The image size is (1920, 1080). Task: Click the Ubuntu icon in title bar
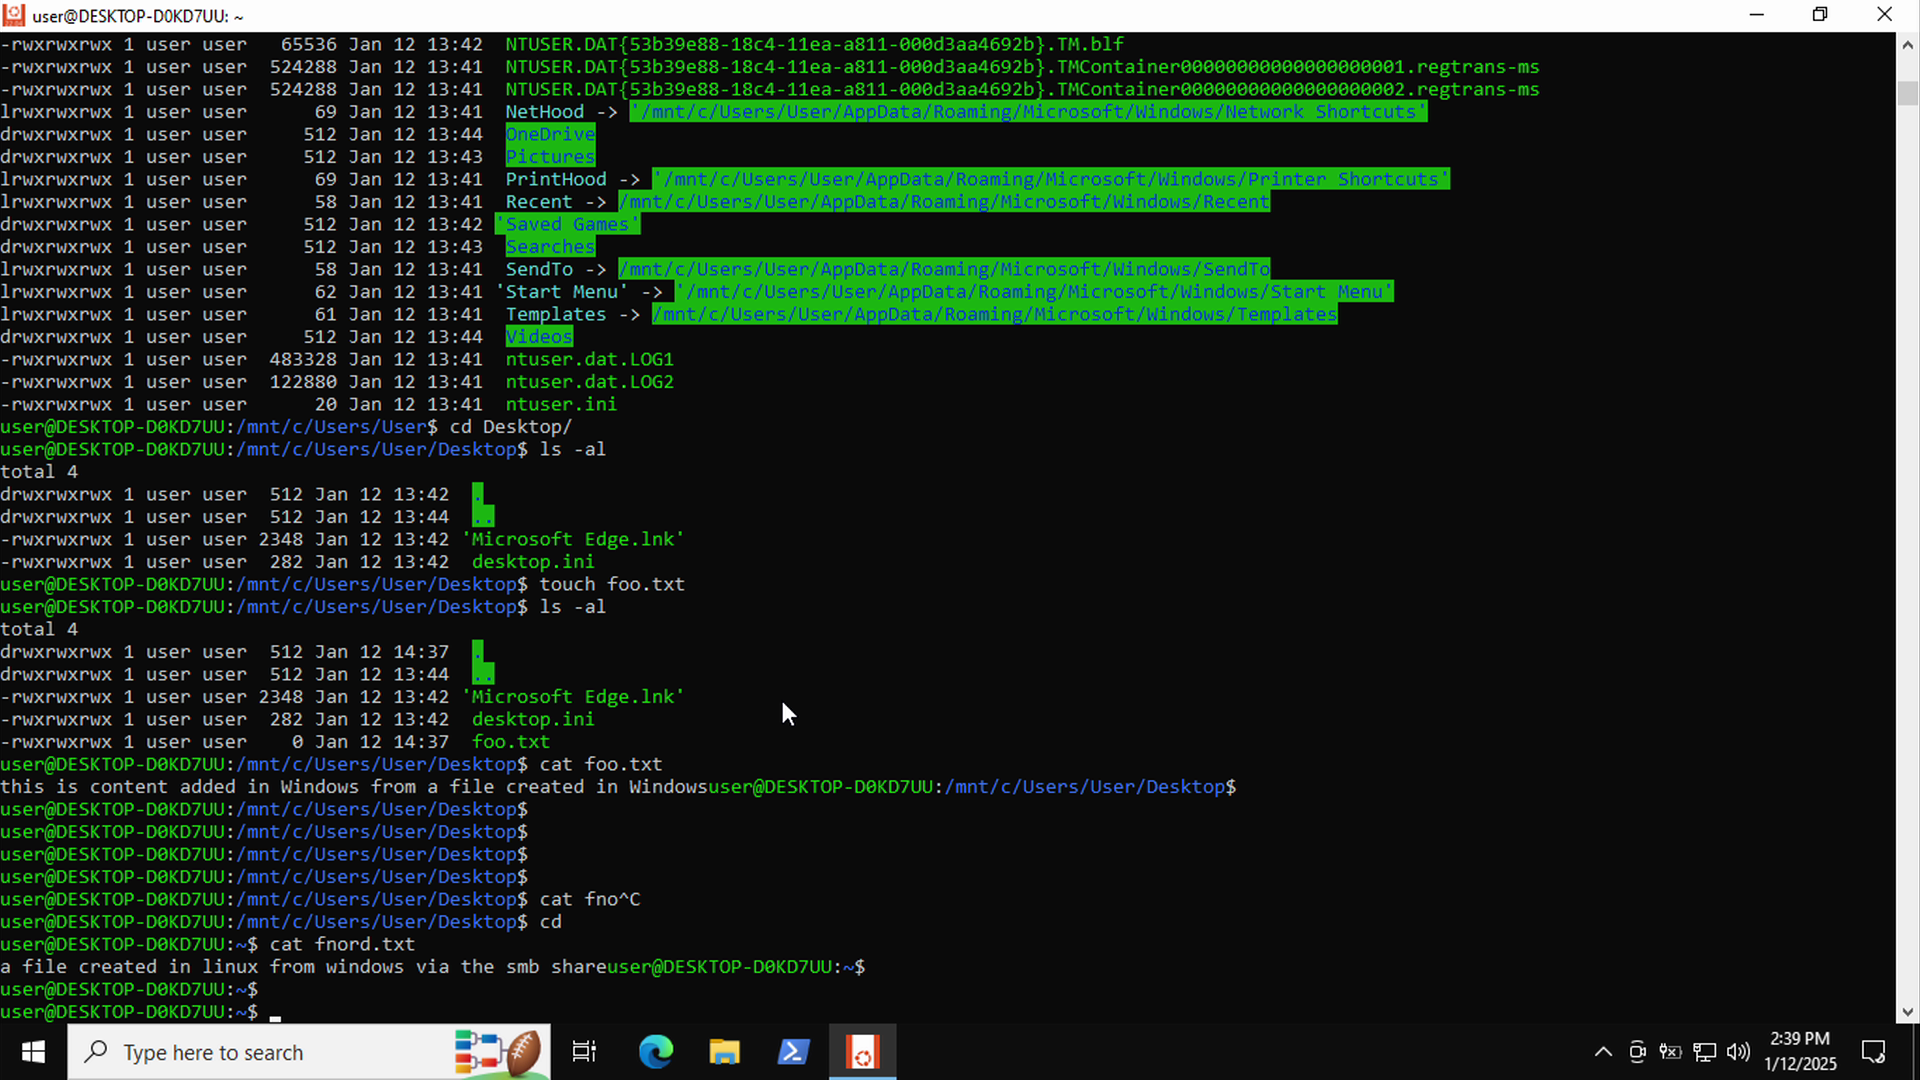tap(14, 15)
